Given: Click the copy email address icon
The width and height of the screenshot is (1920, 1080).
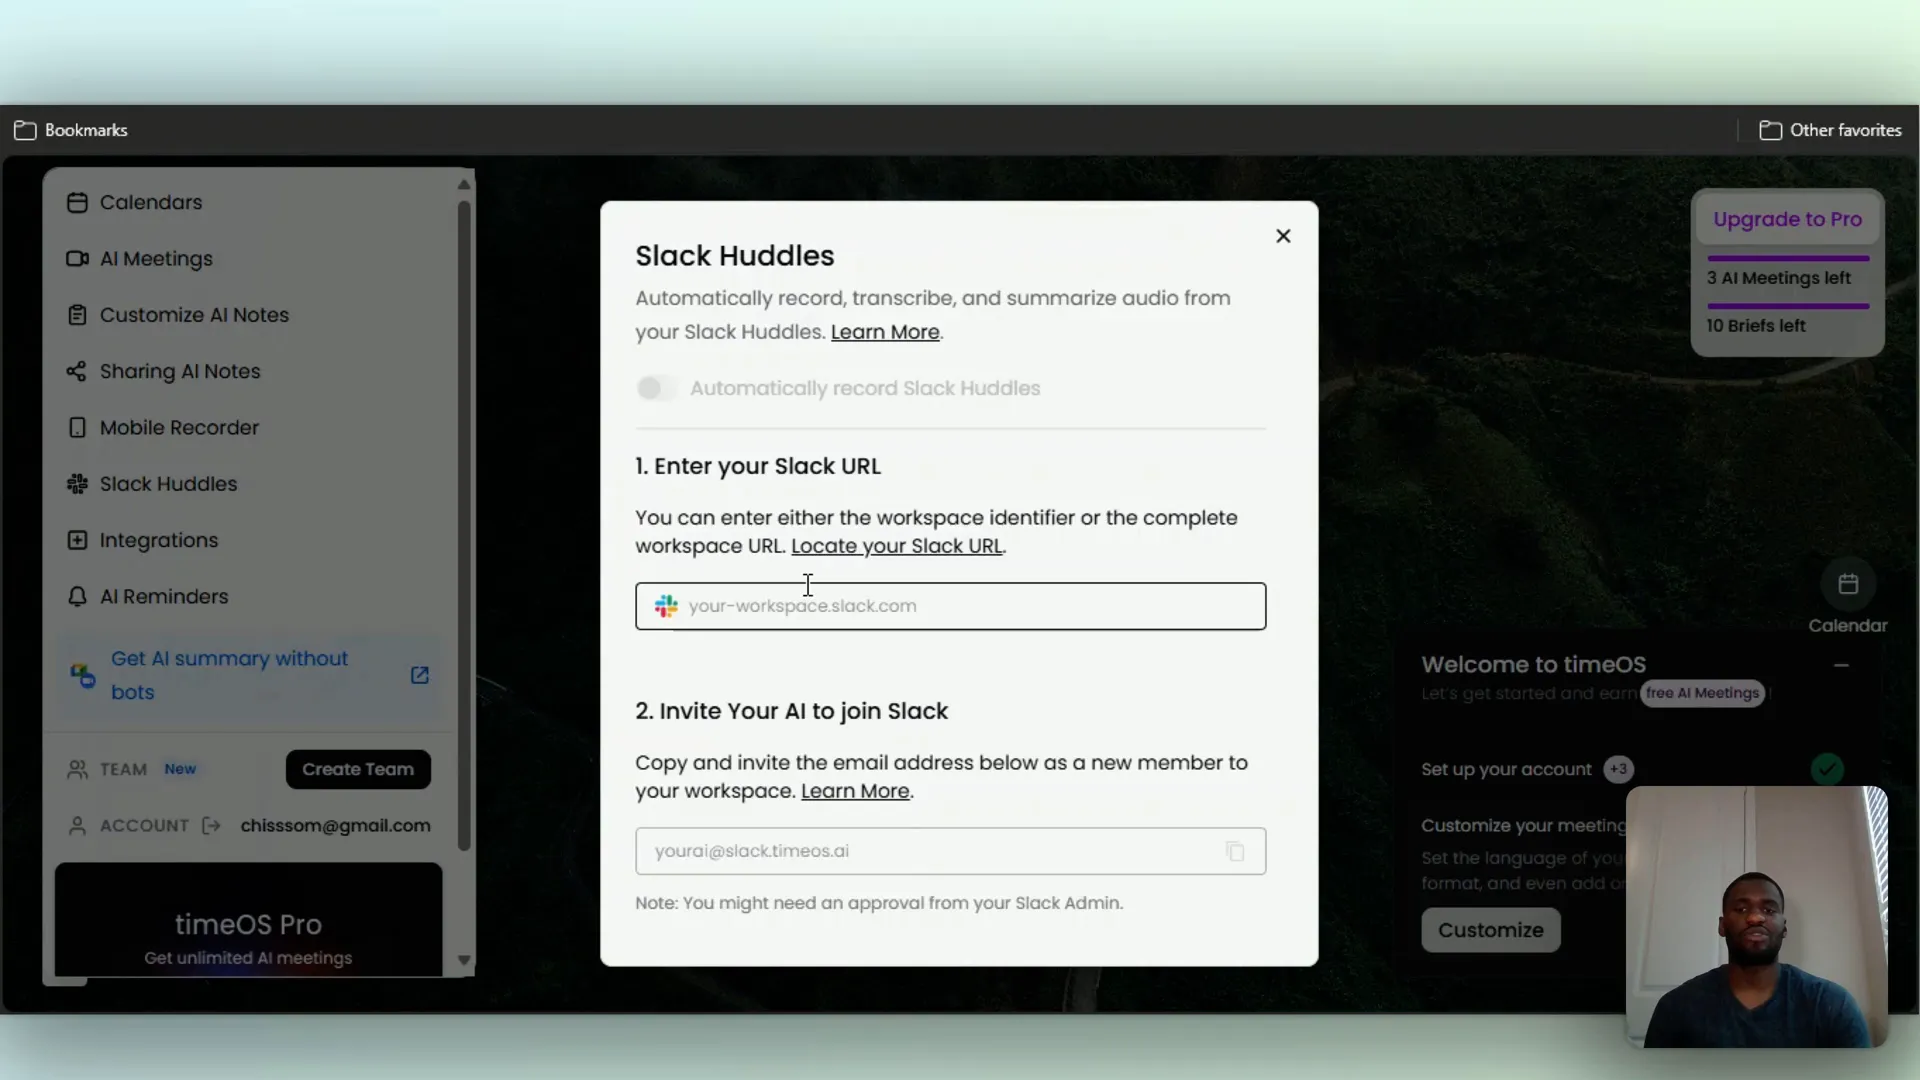Looking at the screenshot, I should coord(1235,851).
